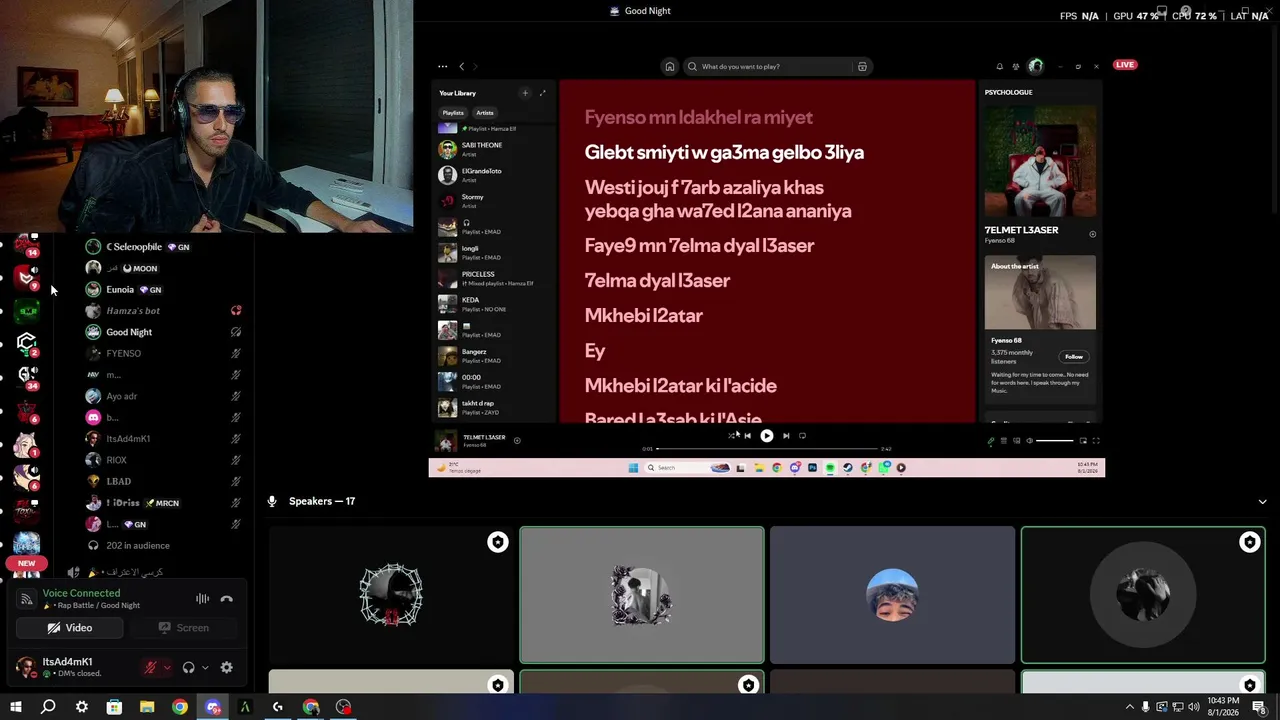Turn on camera with Video button

click(x=70, y=628)
